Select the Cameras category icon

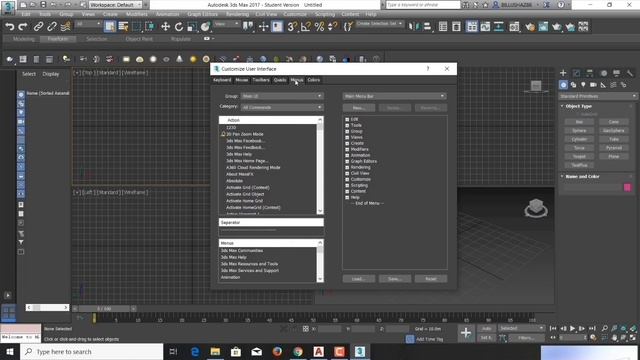click(x=593, y=85)
